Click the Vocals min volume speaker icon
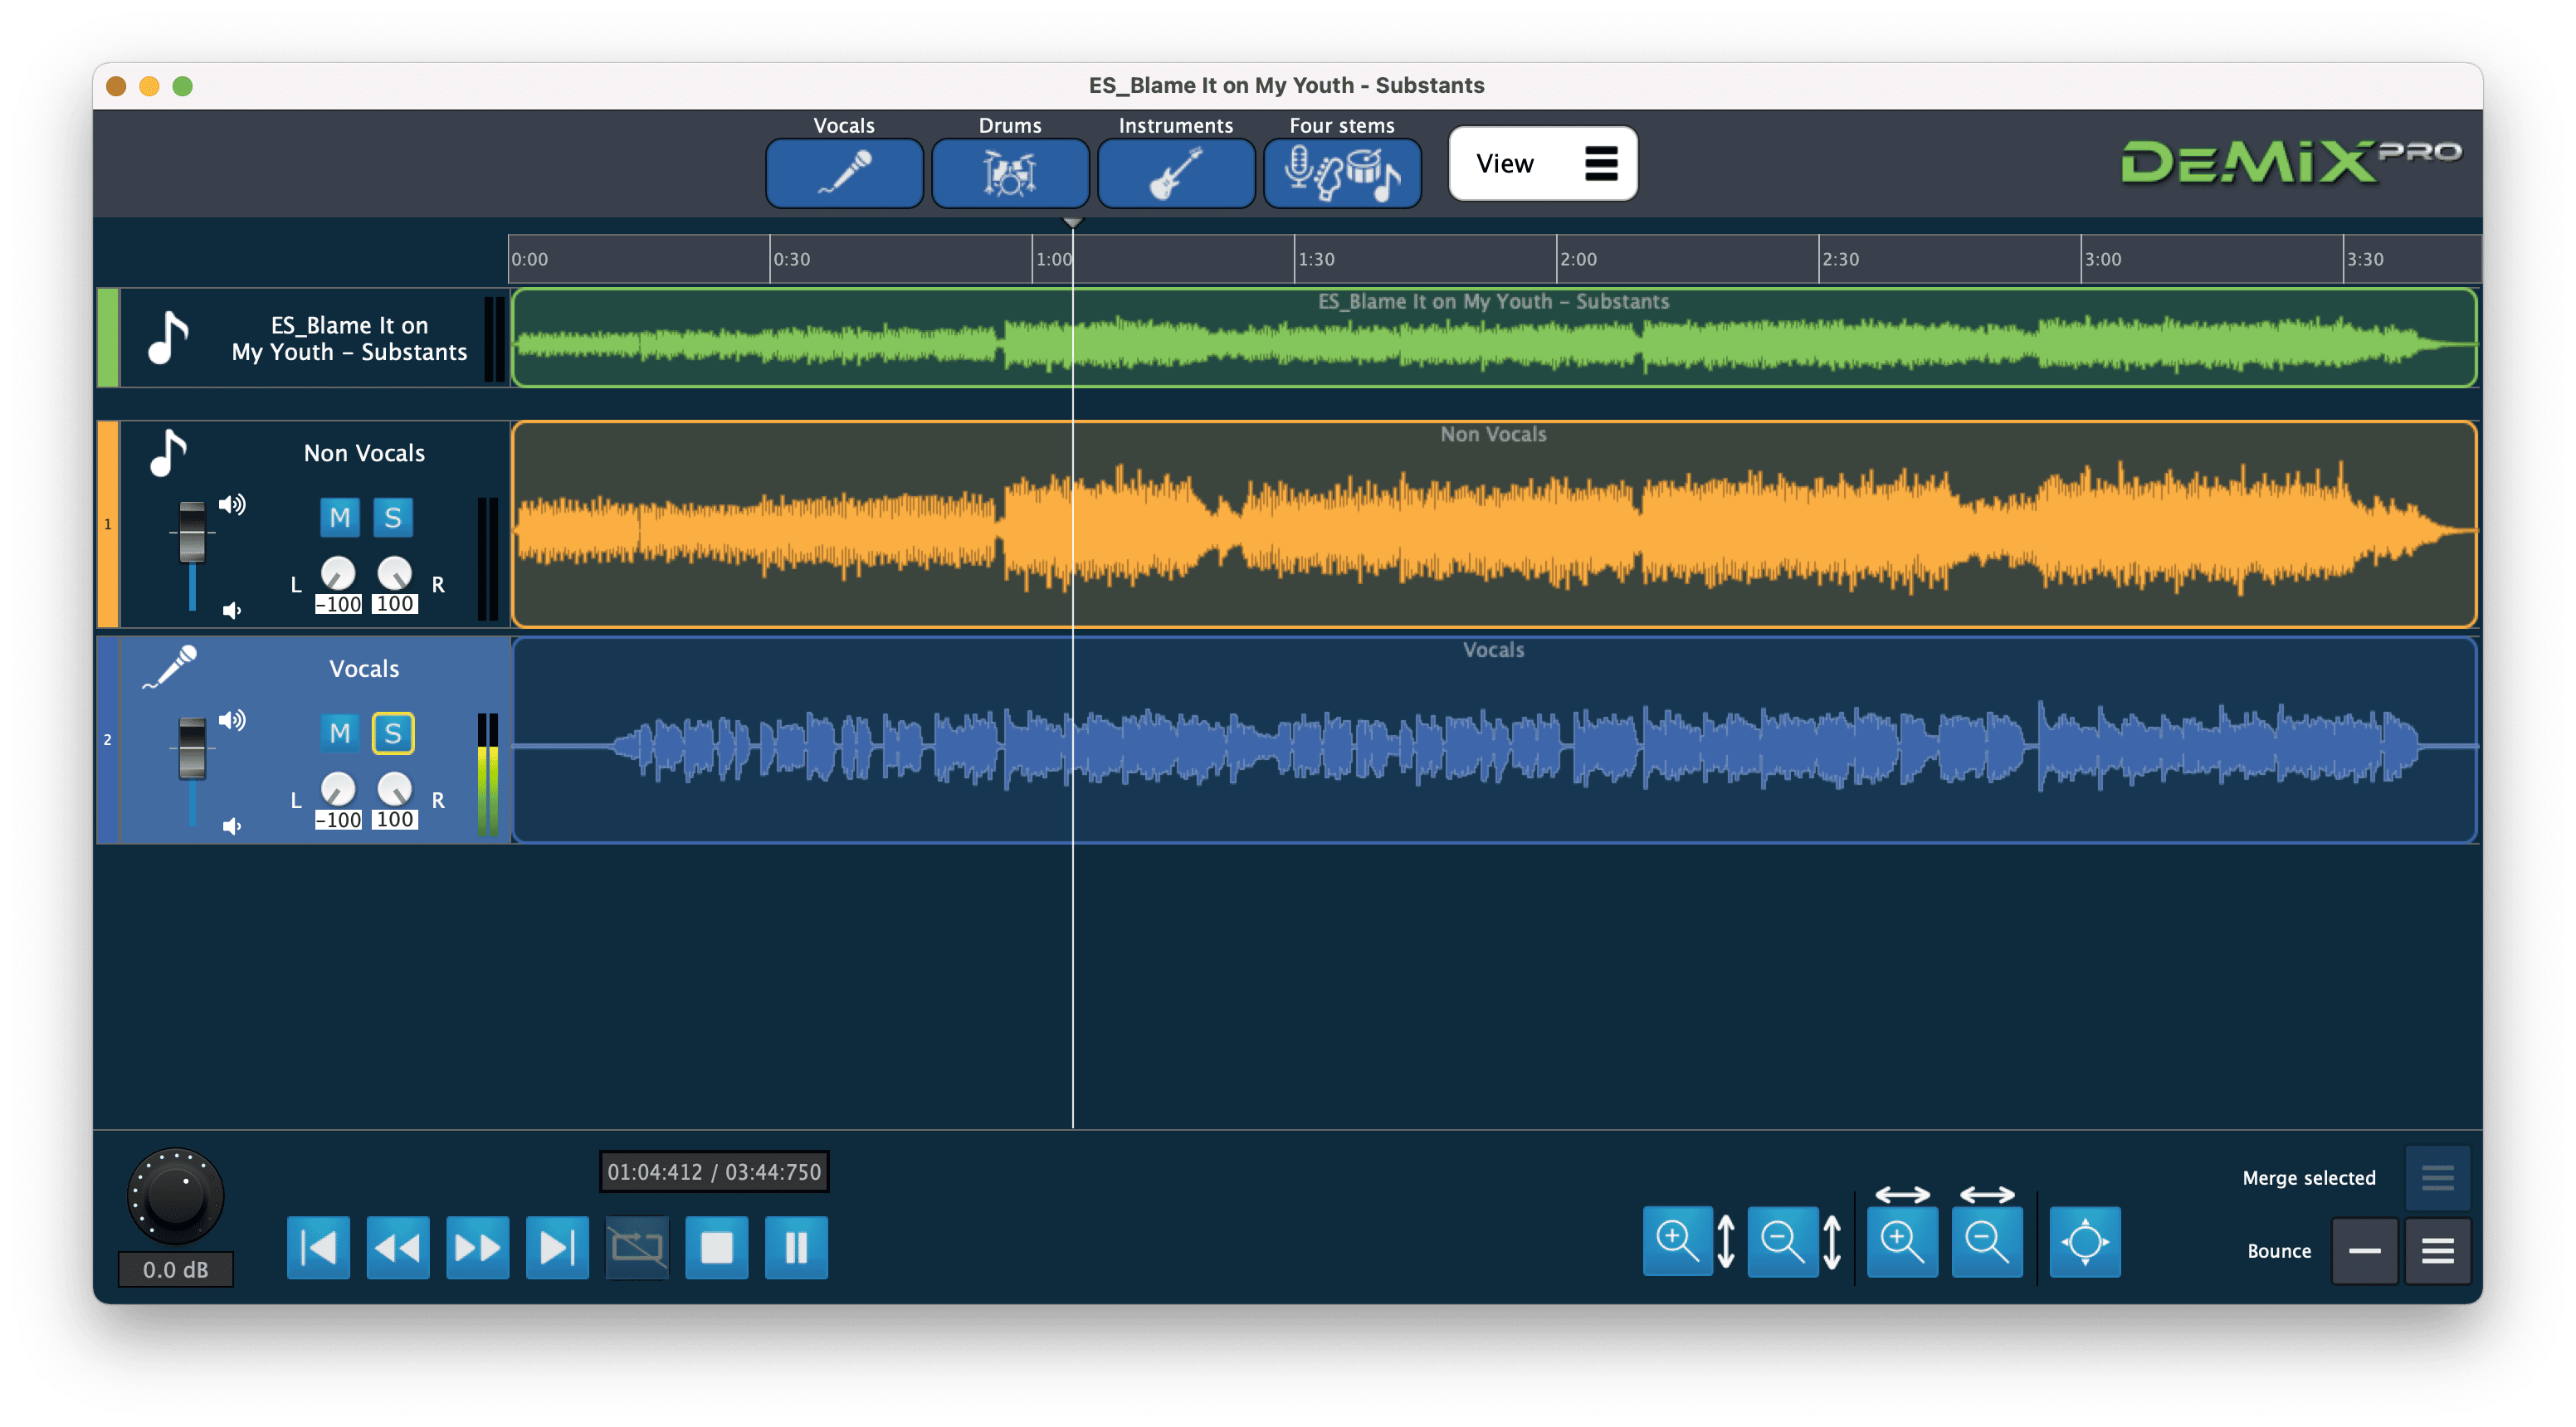The width and height of the screenshot is (2576, 1427). 232,826
